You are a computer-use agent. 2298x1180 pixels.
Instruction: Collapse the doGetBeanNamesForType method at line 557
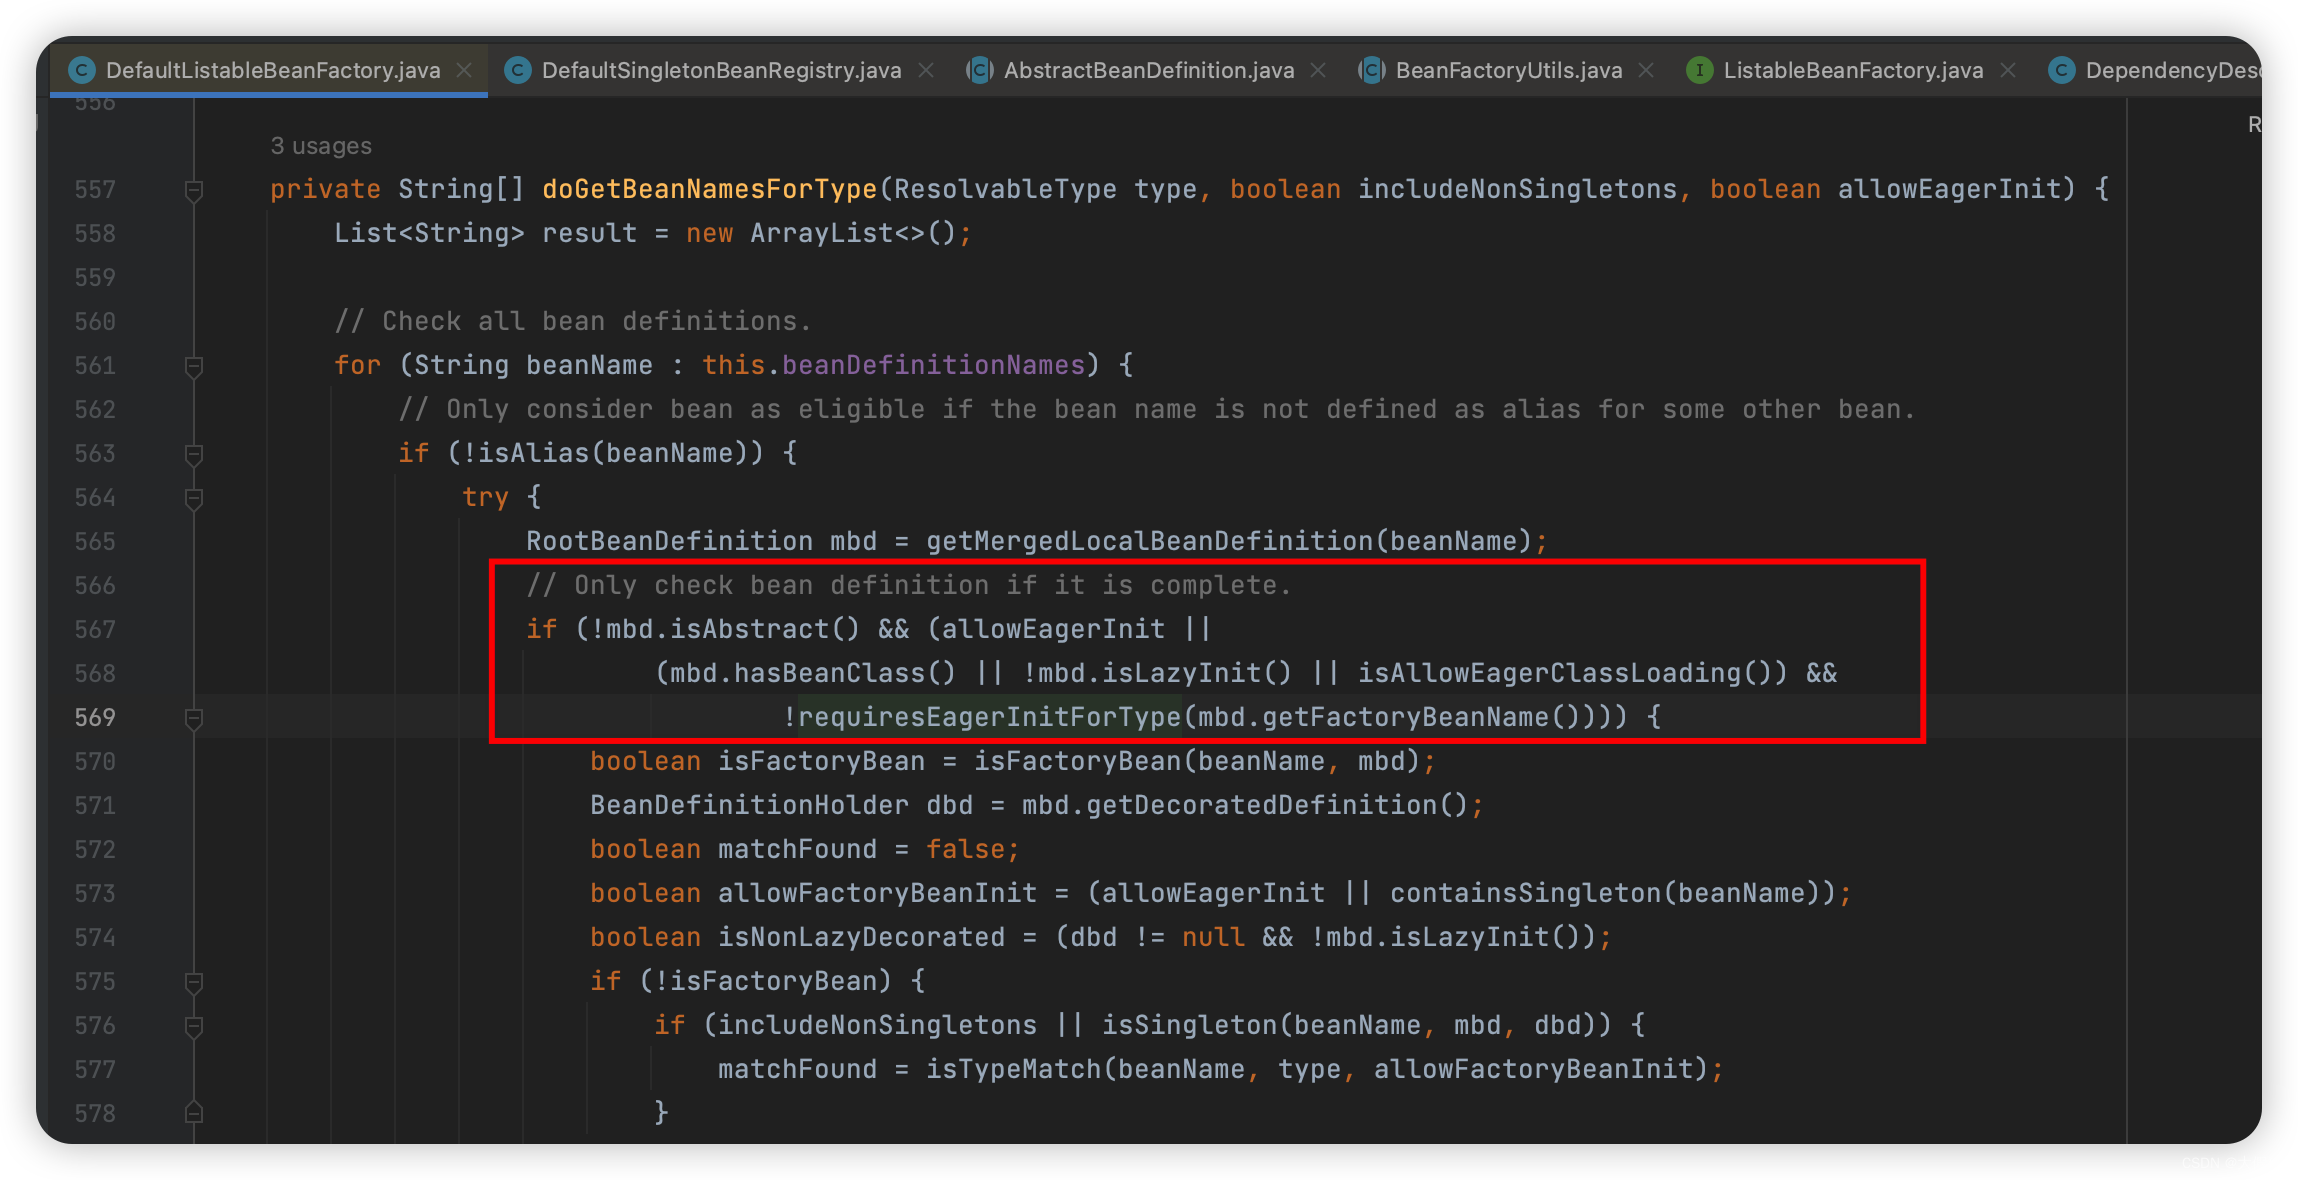[194, 190]
